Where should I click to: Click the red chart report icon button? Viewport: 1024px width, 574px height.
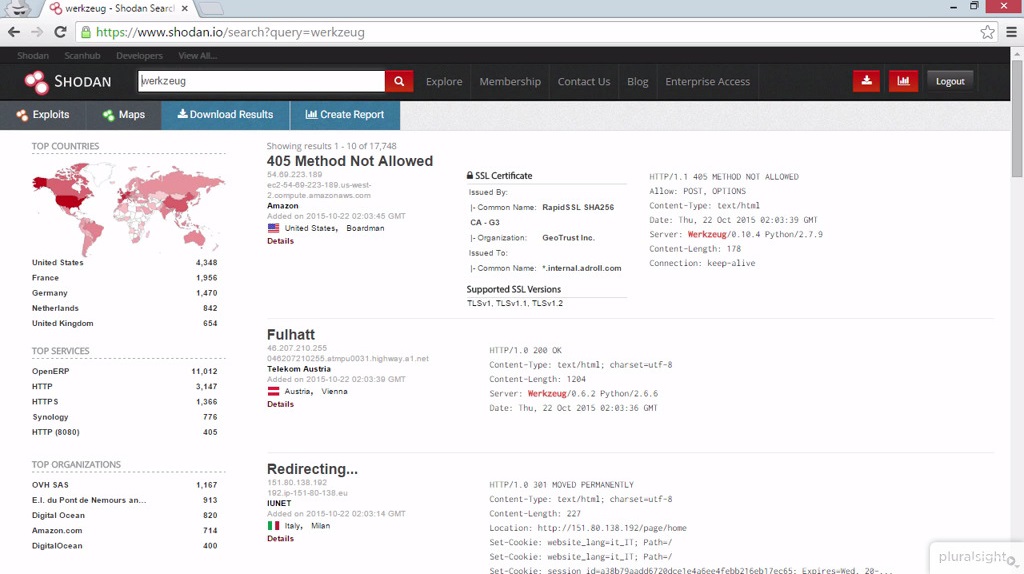[x=903, y=81]
